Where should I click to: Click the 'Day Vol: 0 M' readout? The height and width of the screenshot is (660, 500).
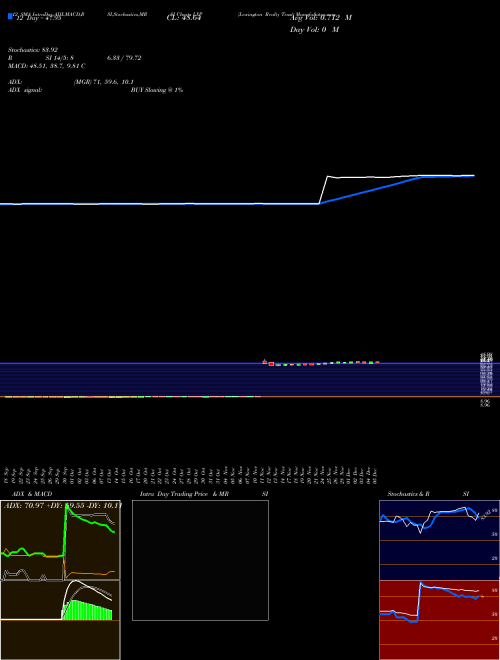(x=314, y=30)
